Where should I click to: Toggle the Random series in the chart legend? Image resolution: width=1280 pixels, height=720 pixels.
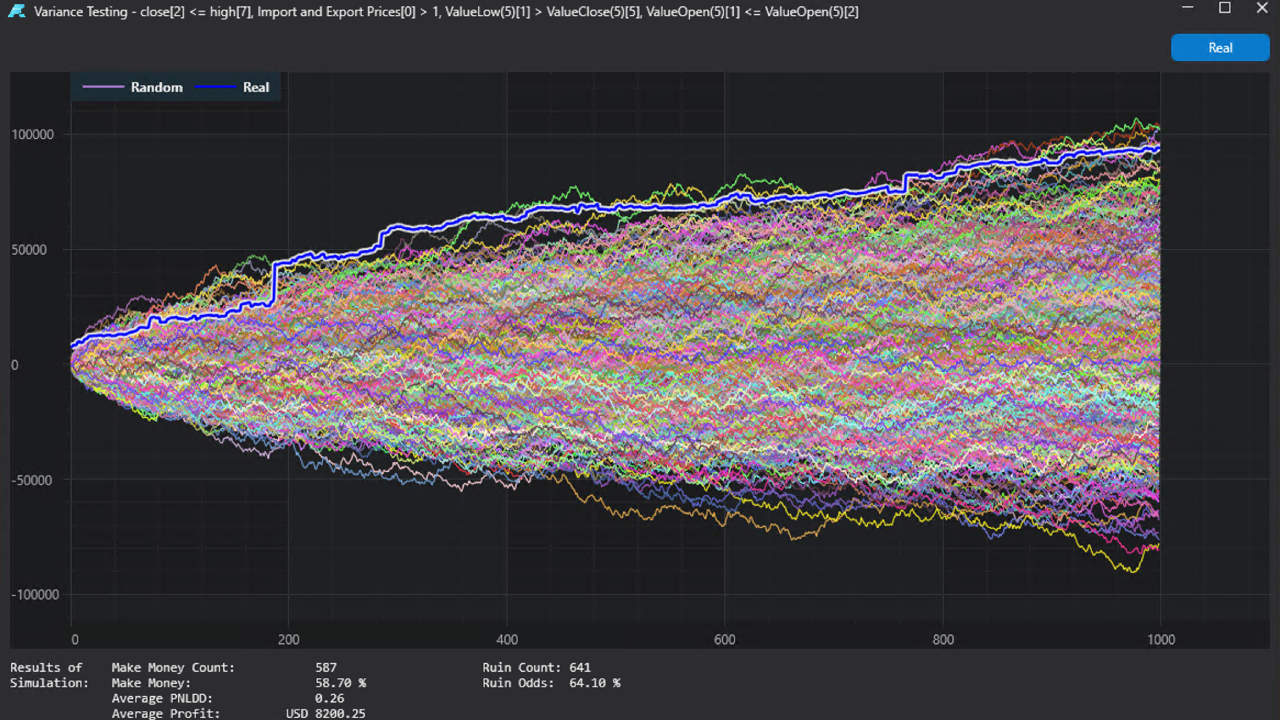tap(156, 87)
